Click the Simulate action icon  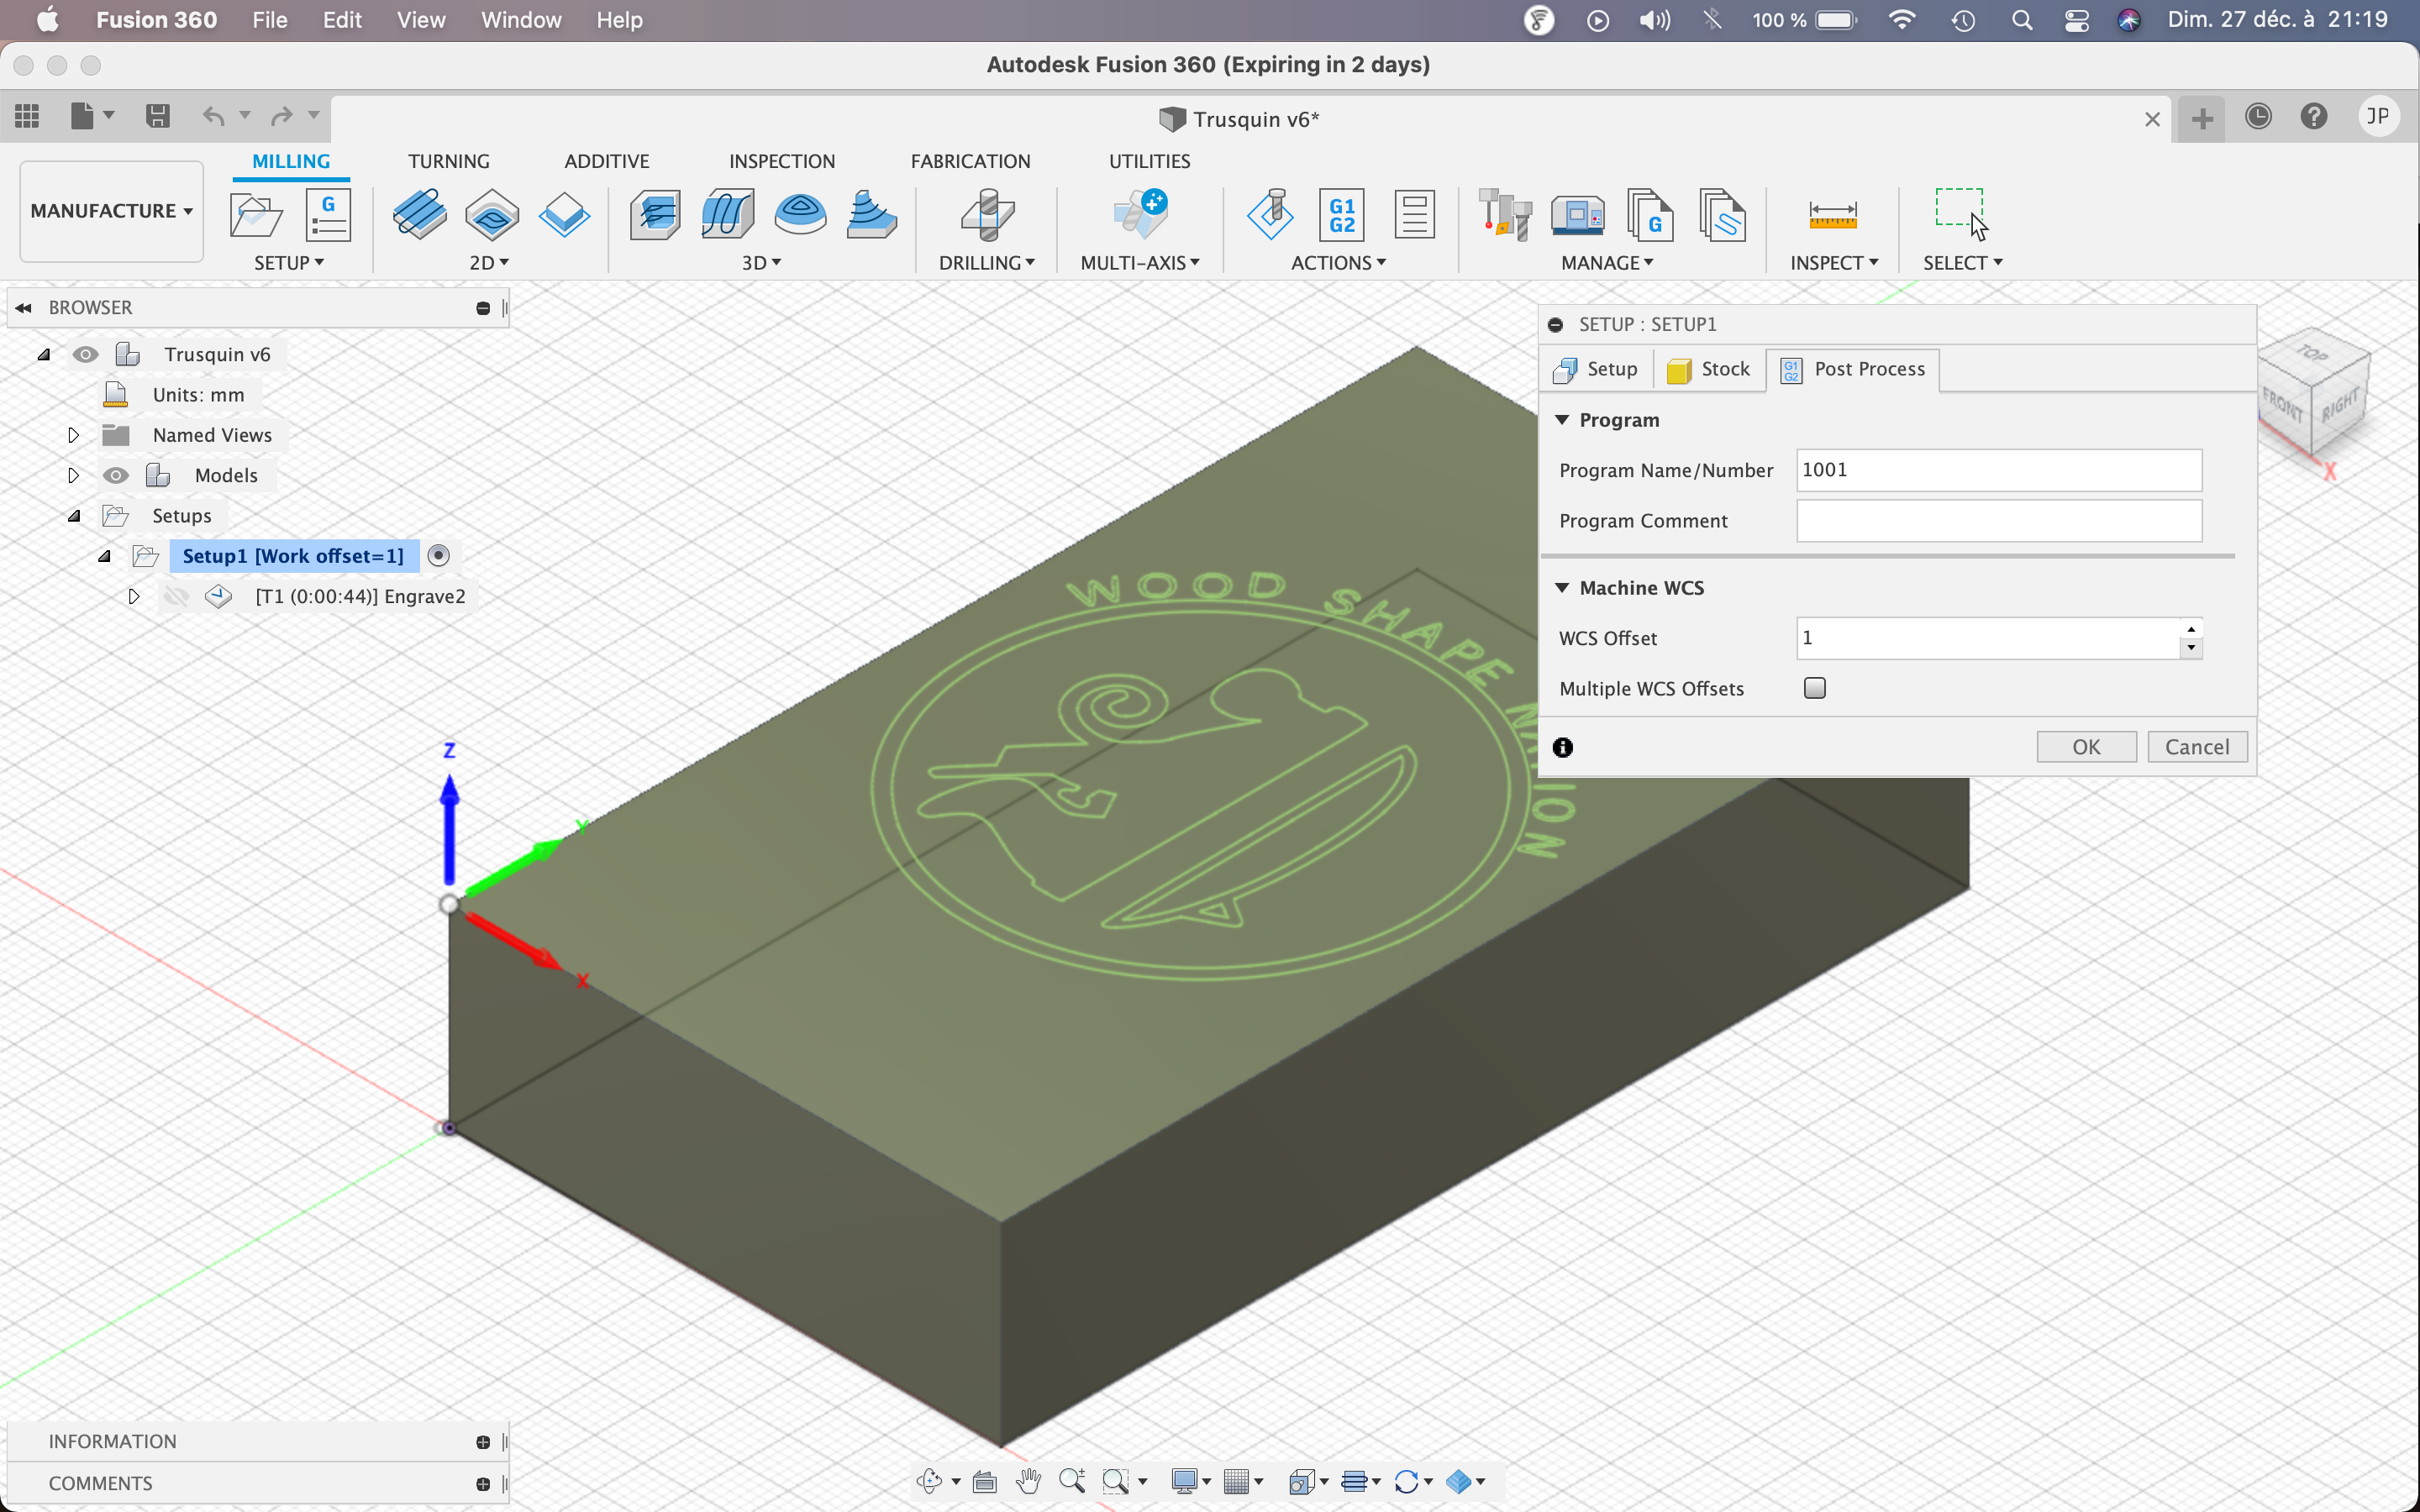tap(1270, 215)
